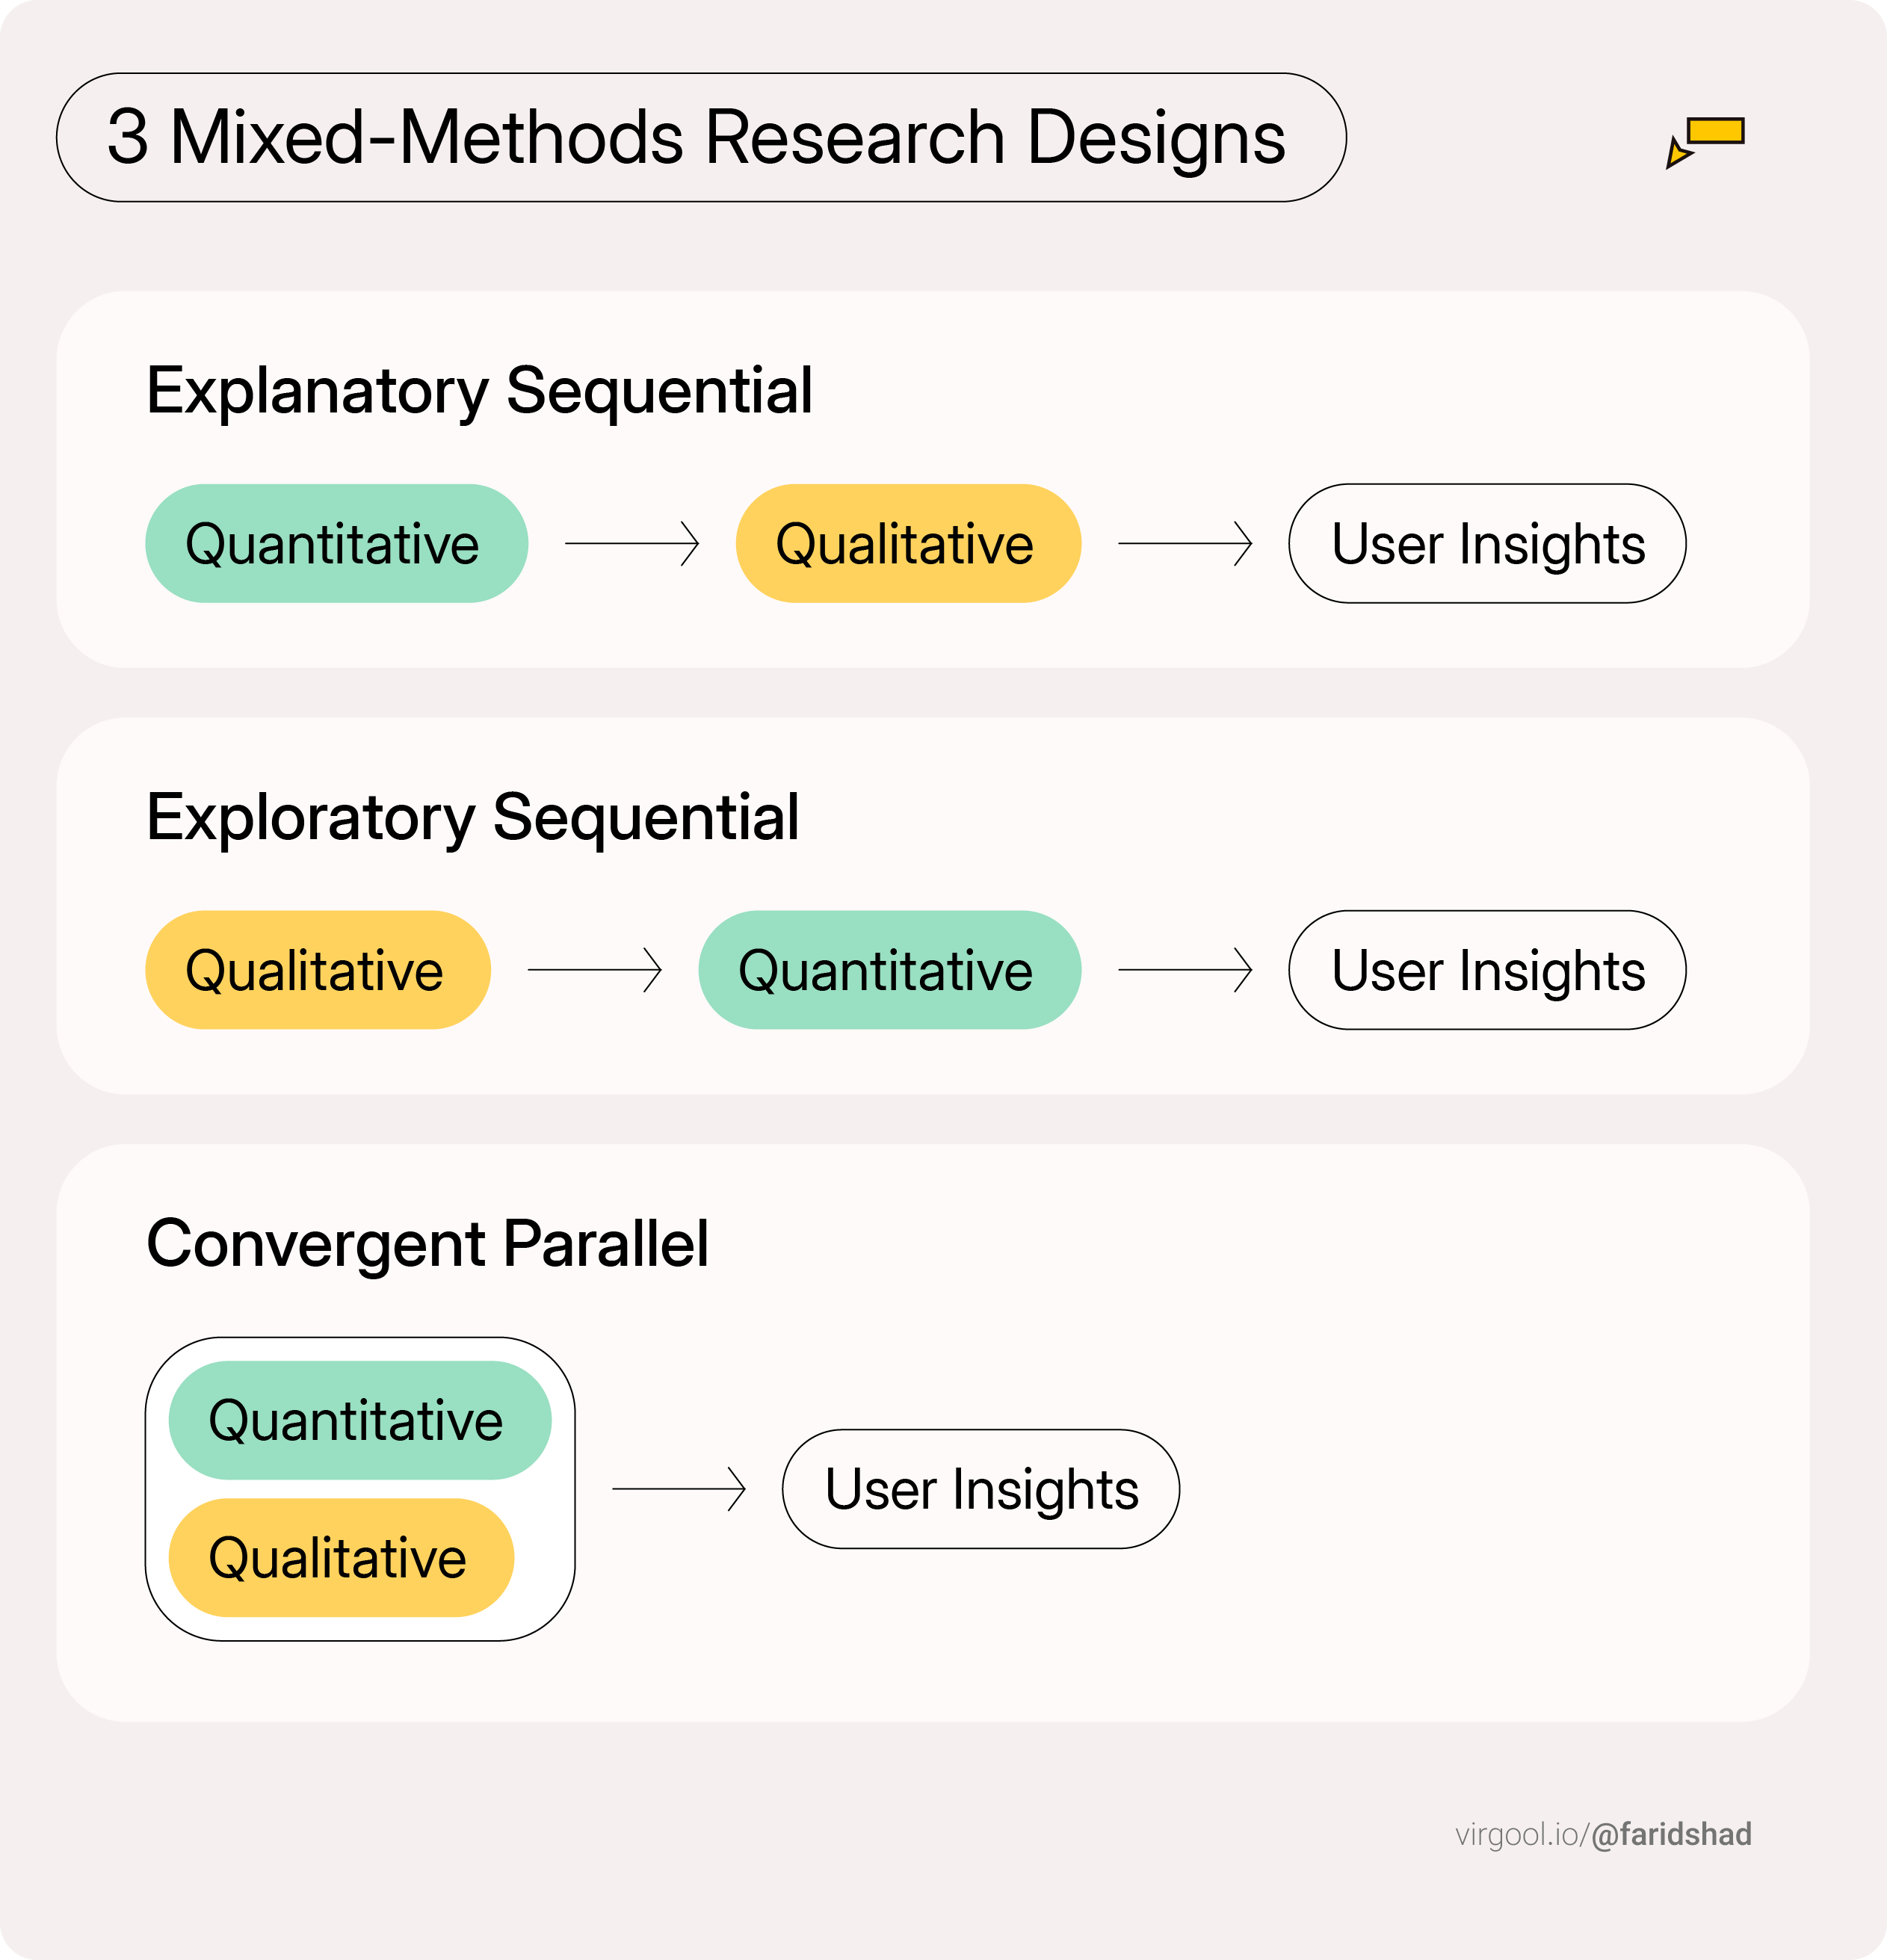Open User Insights in the Convergent Parallel section
Viewport: 1887px width, 1960px height.
pos(980,1489)
